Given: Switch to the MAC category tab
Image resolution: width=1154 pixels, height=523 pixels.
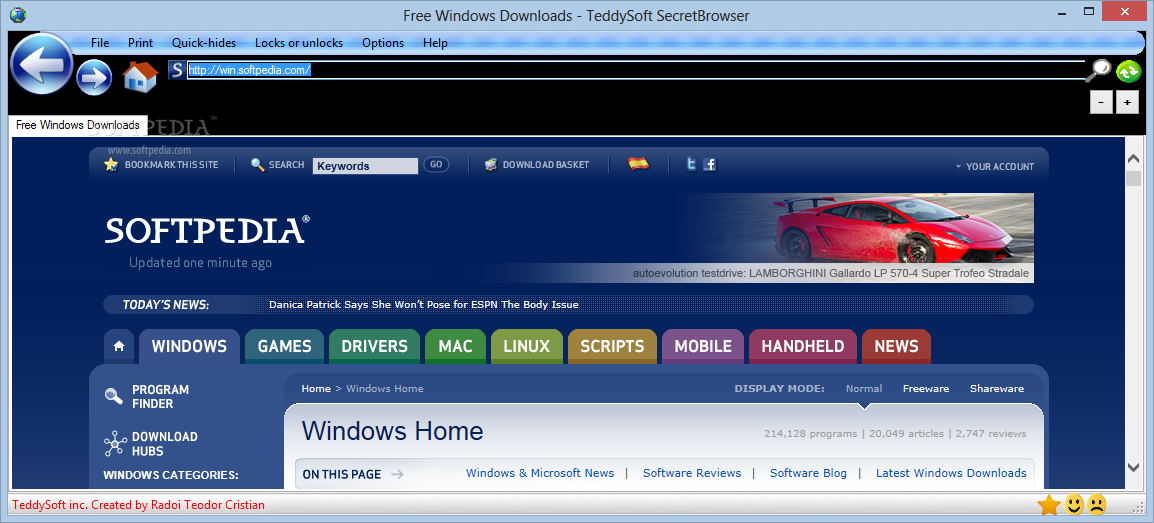Looking at the screenshot, I should pos(455,346).
